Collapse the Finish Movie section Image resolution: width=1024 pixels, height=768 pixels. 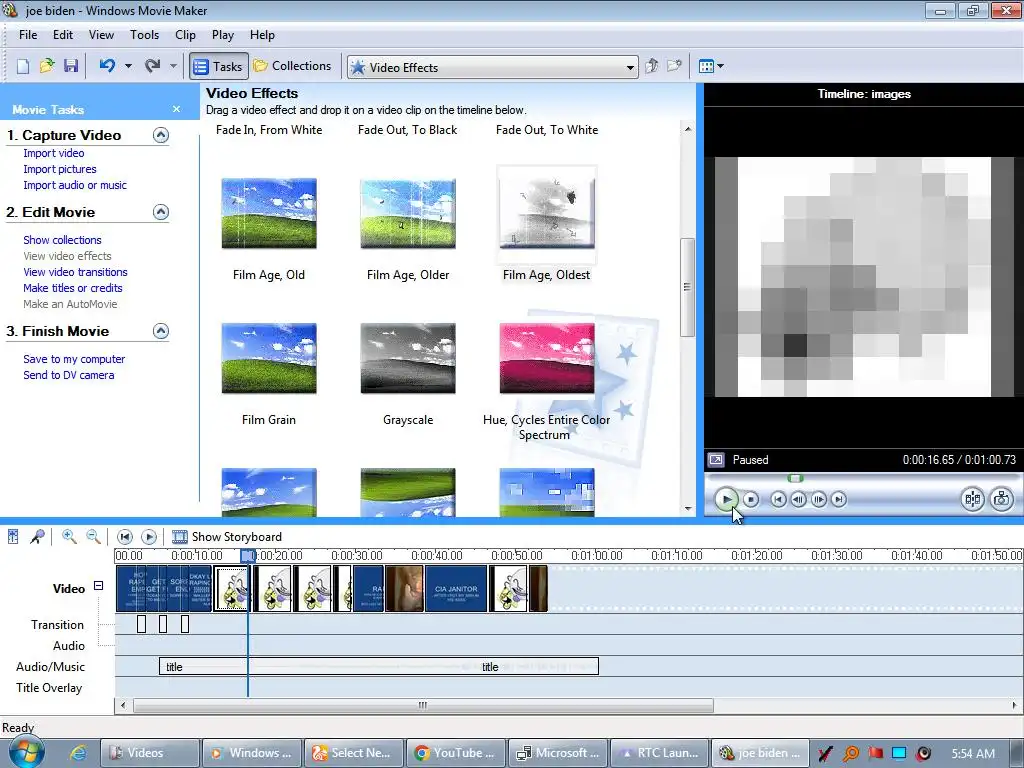pos(161,331)
